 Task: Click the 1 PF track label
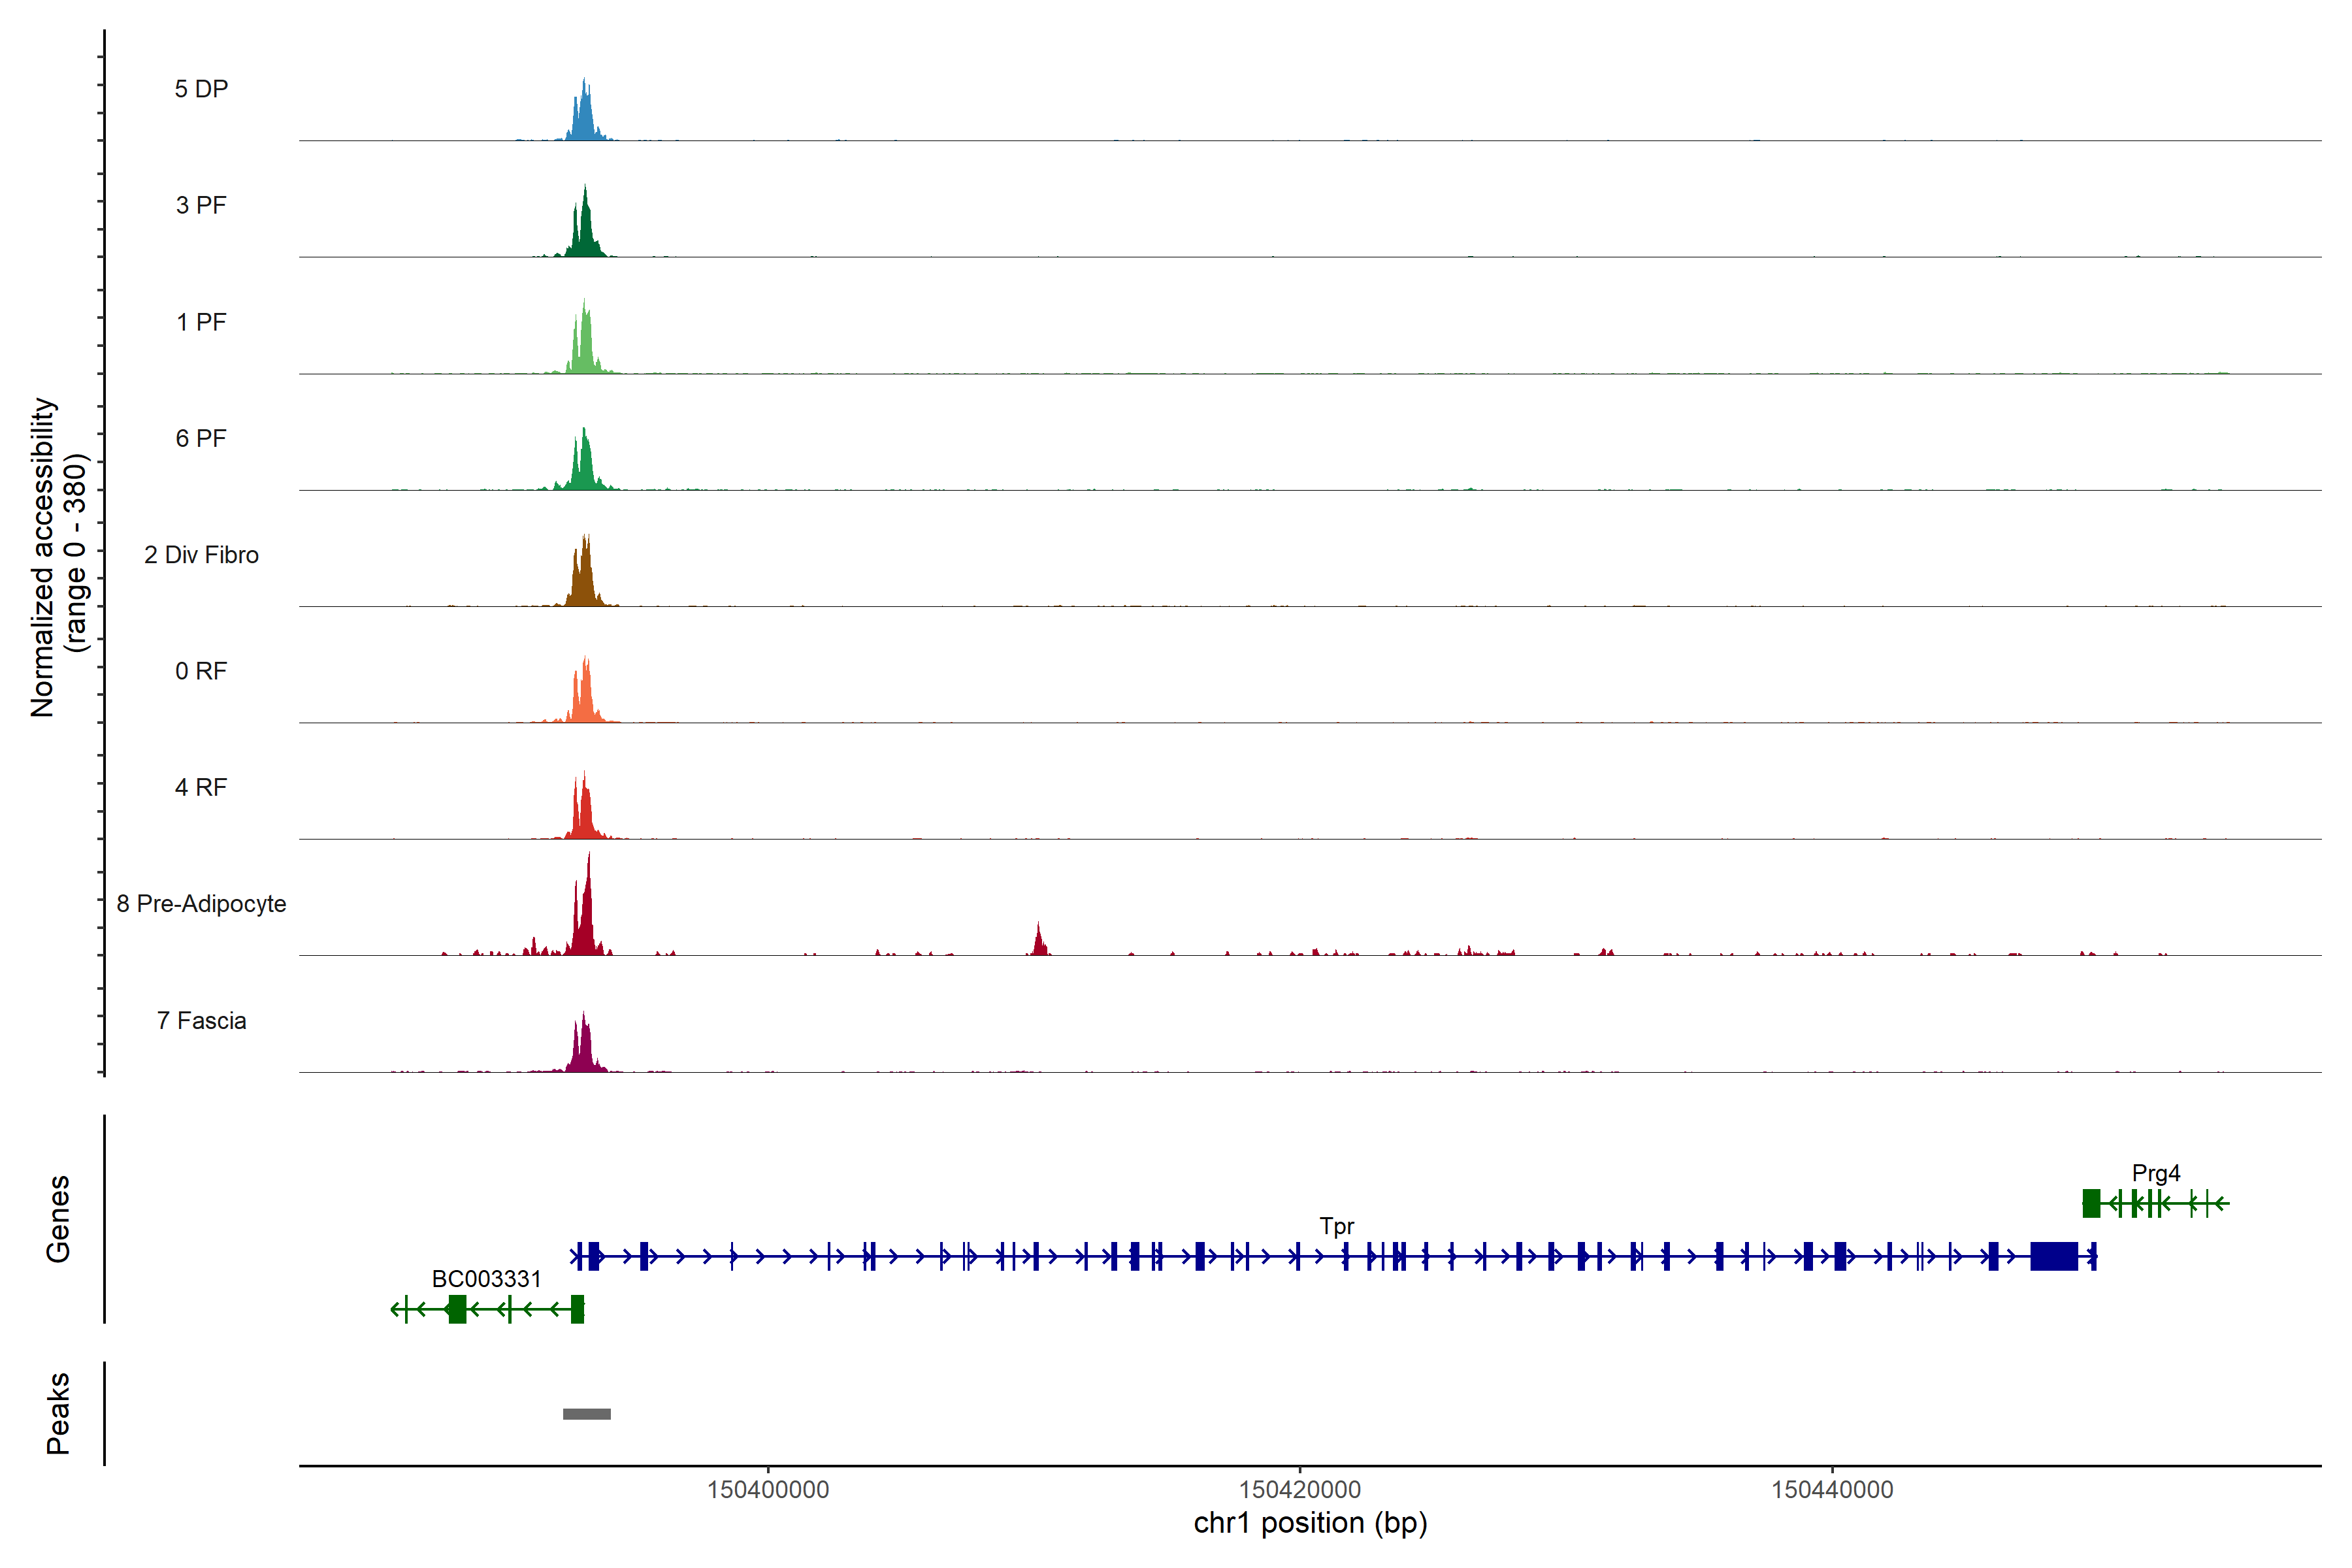coord(201,322)
